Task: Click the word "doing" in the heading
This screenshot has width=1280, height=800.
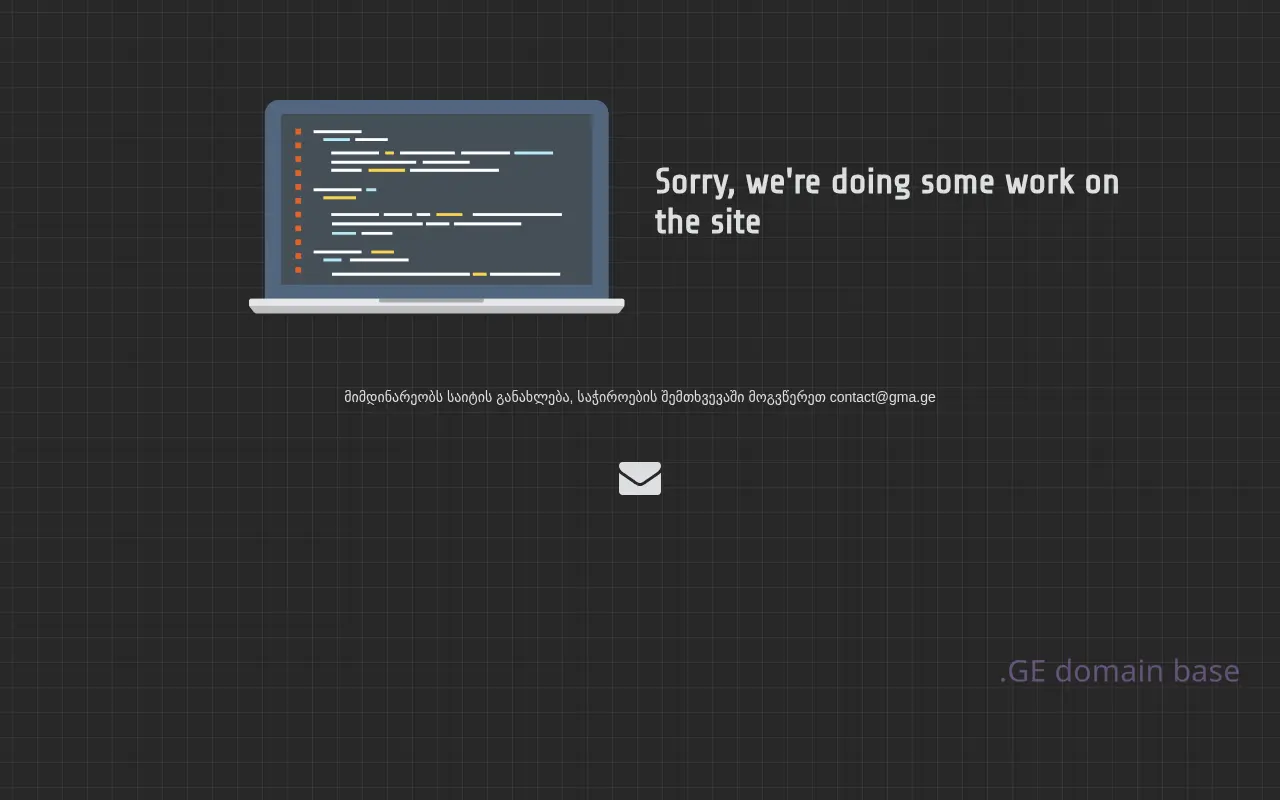Action: [x=871, y=183]
